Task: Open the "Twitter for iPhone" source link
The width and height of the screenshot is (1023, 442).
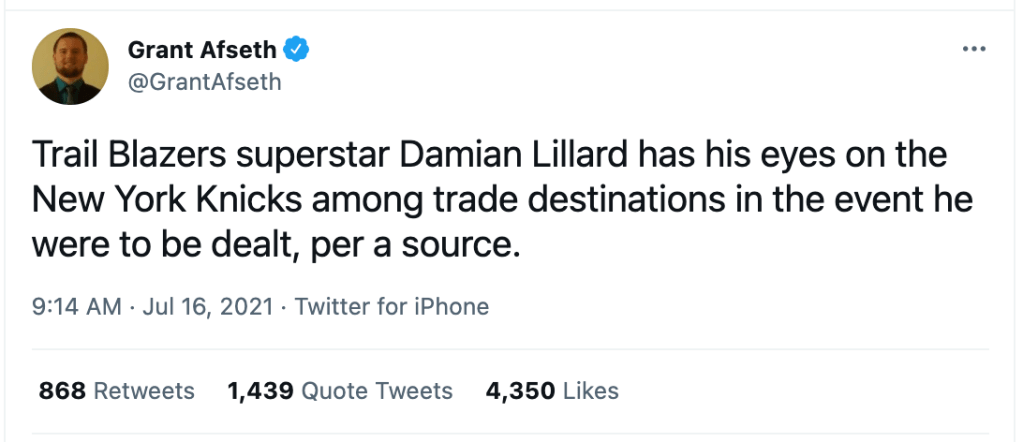Action: click(392, 306)
